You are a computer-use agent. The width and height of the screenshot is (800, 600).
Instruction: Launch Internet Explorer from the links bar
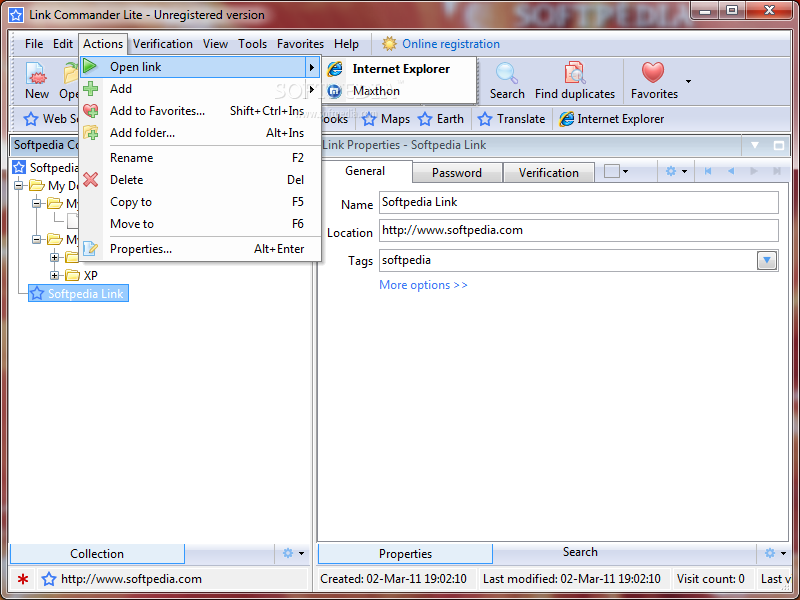pyautogui.click(x=611, y=119)
